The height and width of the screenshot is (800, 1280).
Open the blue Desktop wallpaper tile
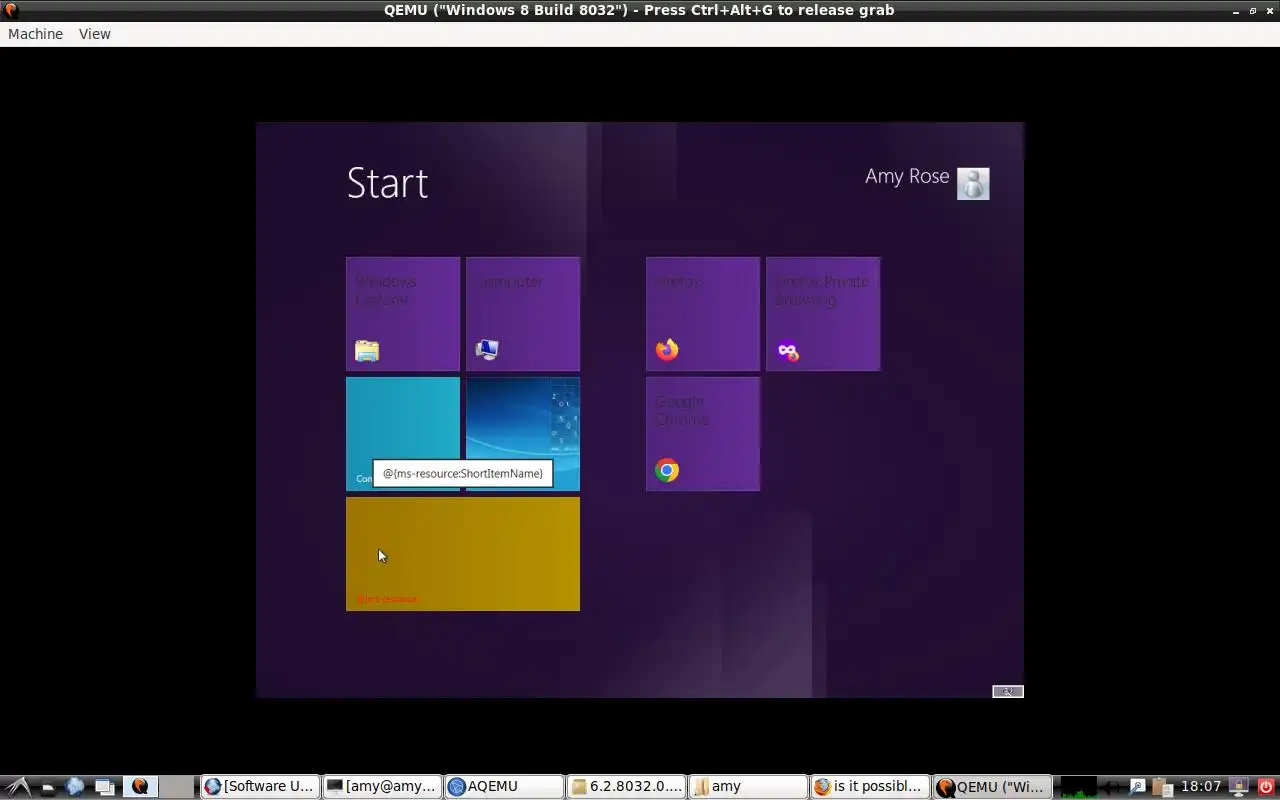(x=523, y=434)
